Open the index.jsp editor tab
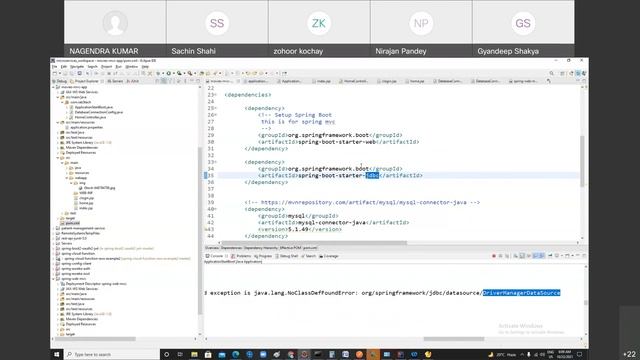This screenshot has height=360, width=640. [321, 81]
